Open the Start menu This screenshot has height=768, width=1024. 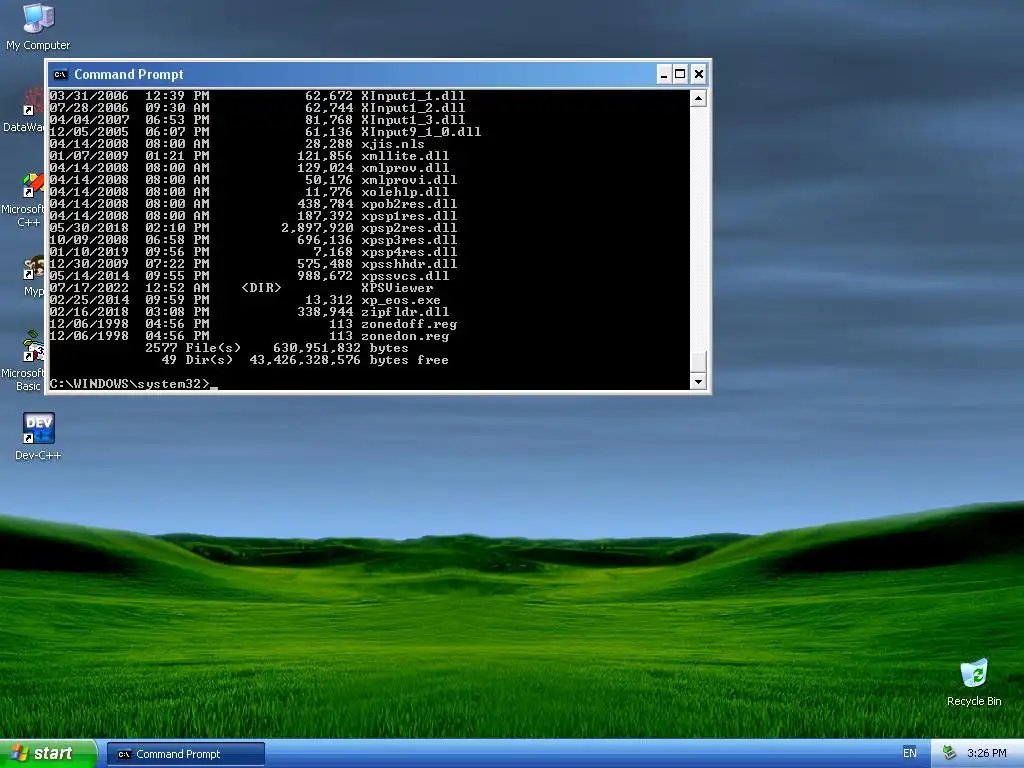(48, 754)
